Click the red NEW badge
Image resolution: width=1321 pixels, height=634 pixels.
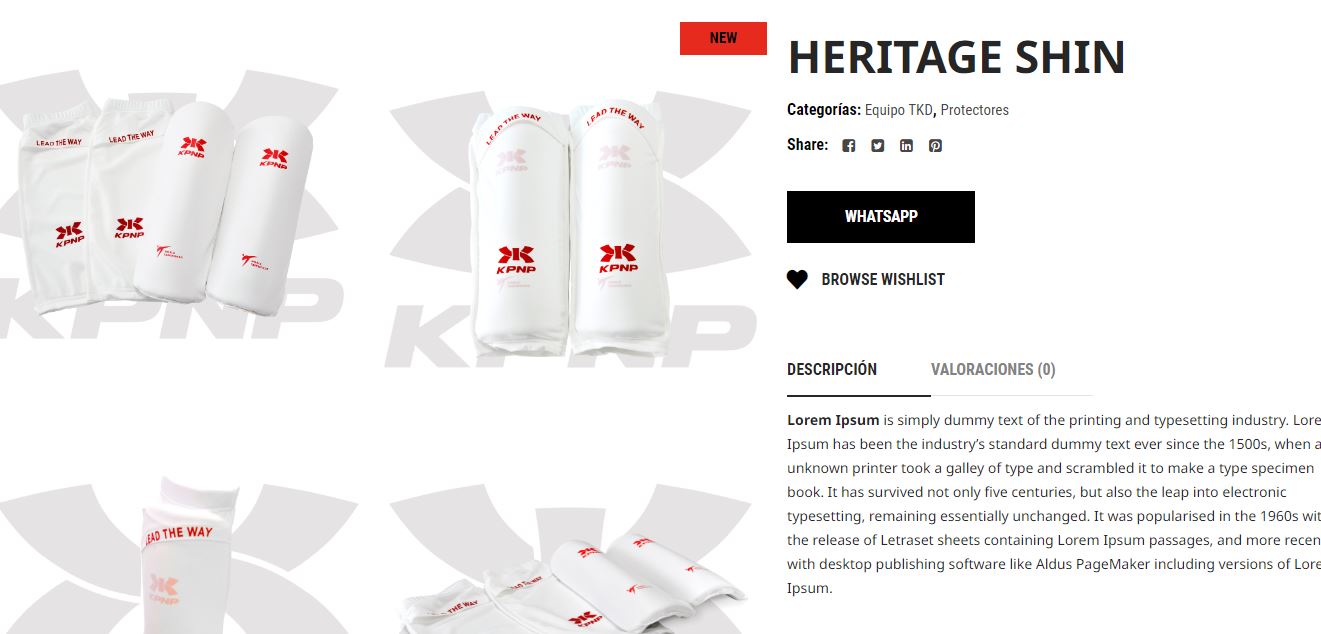(x=723, y=38)
